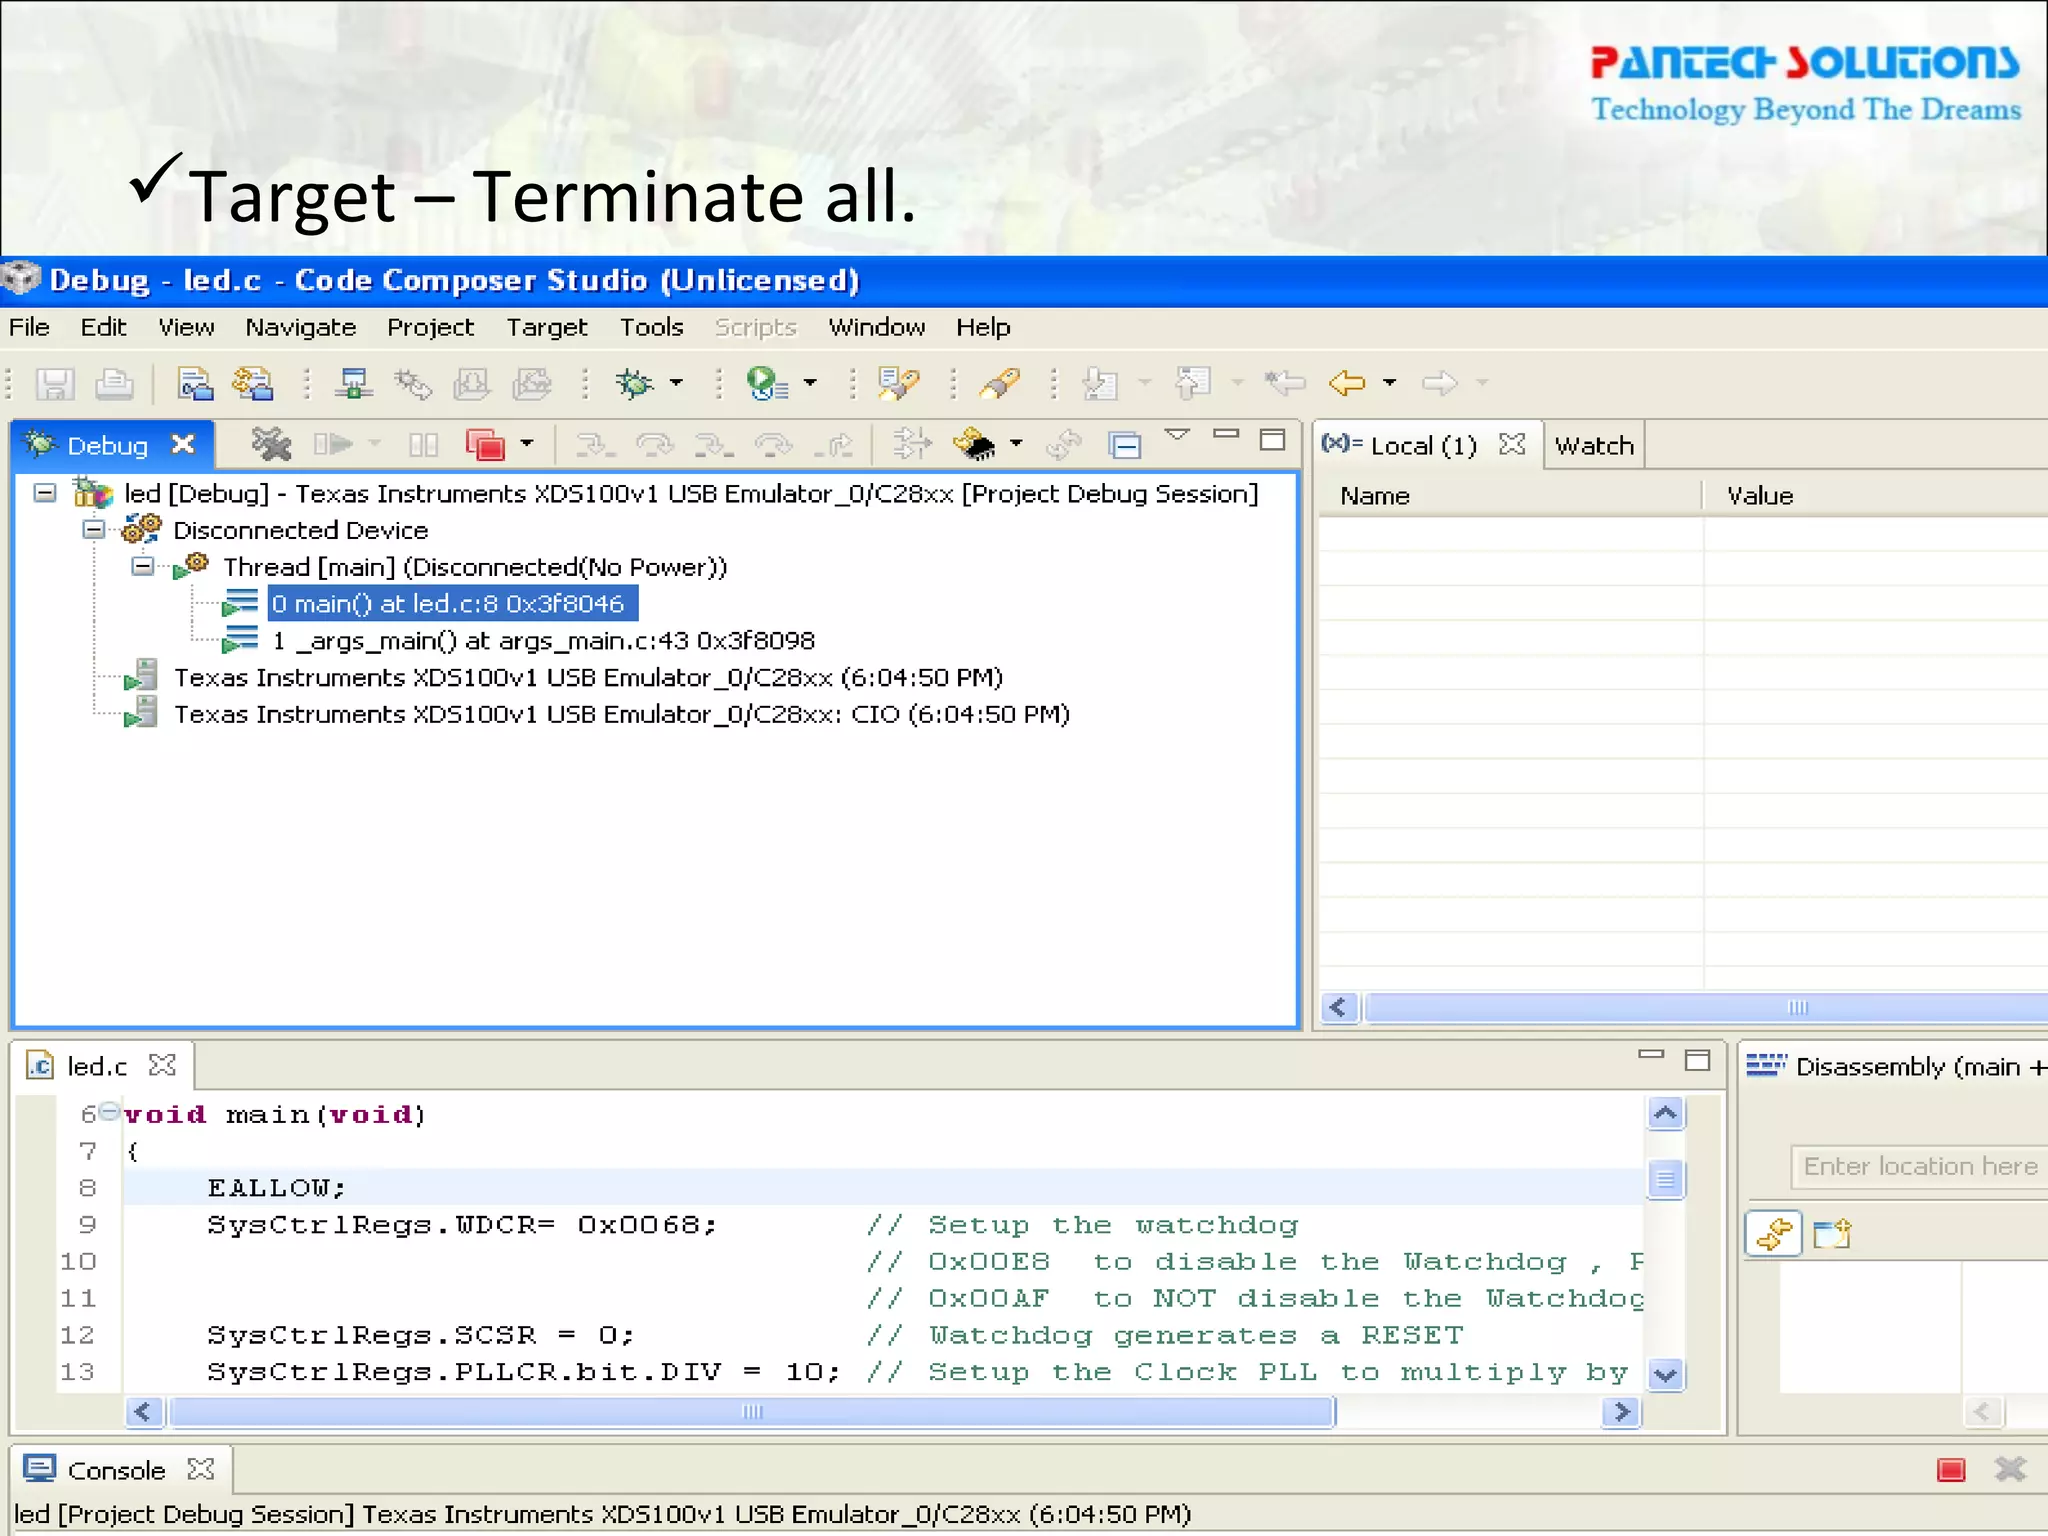The height and width of the screenshot is (1536, 2048).
Task: Click the Value column header in Local view
Action: point(1877,495)
